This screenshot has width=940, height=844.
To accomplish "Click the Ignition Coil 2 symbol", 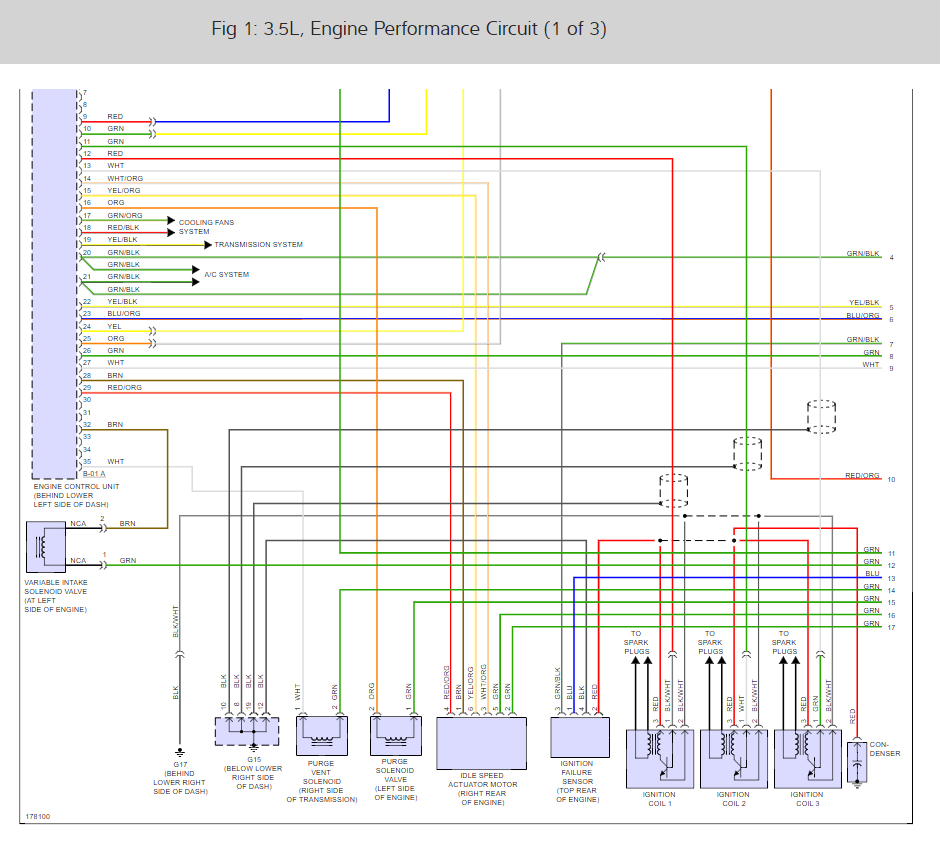I will [x=734, y=758].
